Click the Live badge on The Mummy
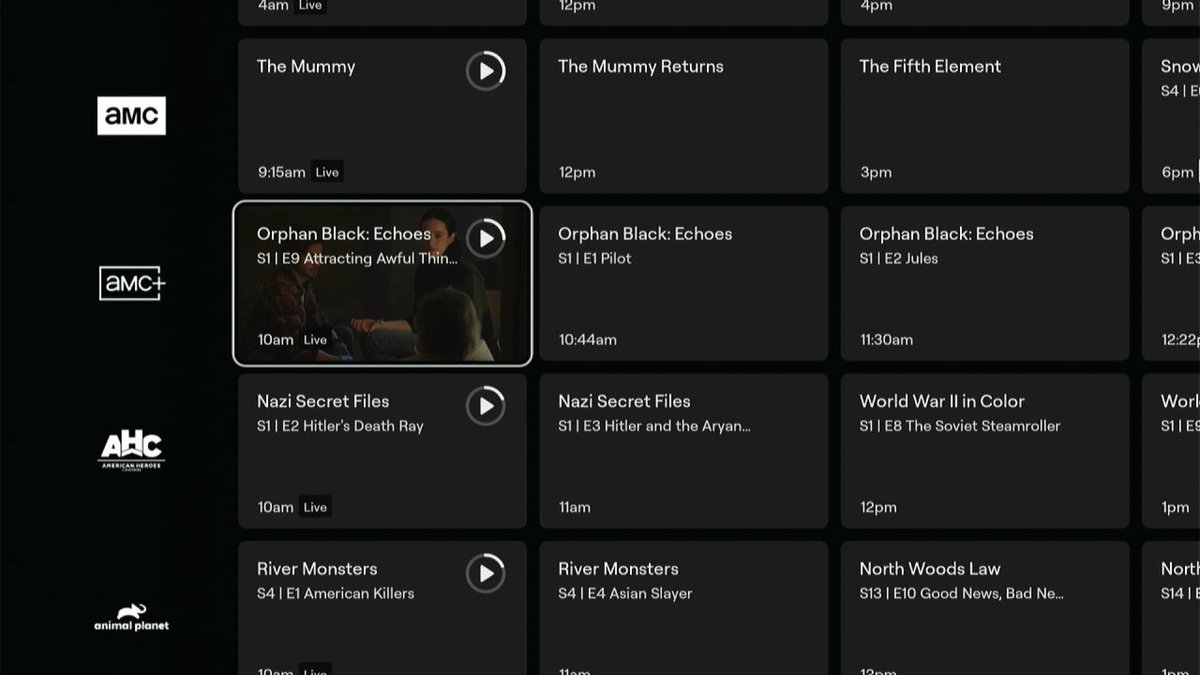Viewport: 1200px width, 675px height. click(x=326, y=171)
